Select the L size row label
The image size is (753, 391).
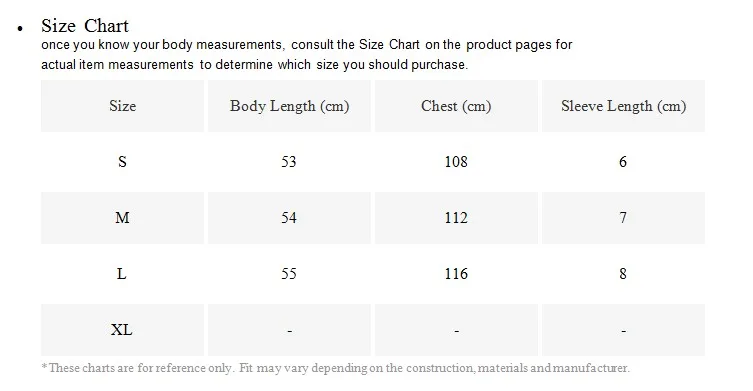121,274
